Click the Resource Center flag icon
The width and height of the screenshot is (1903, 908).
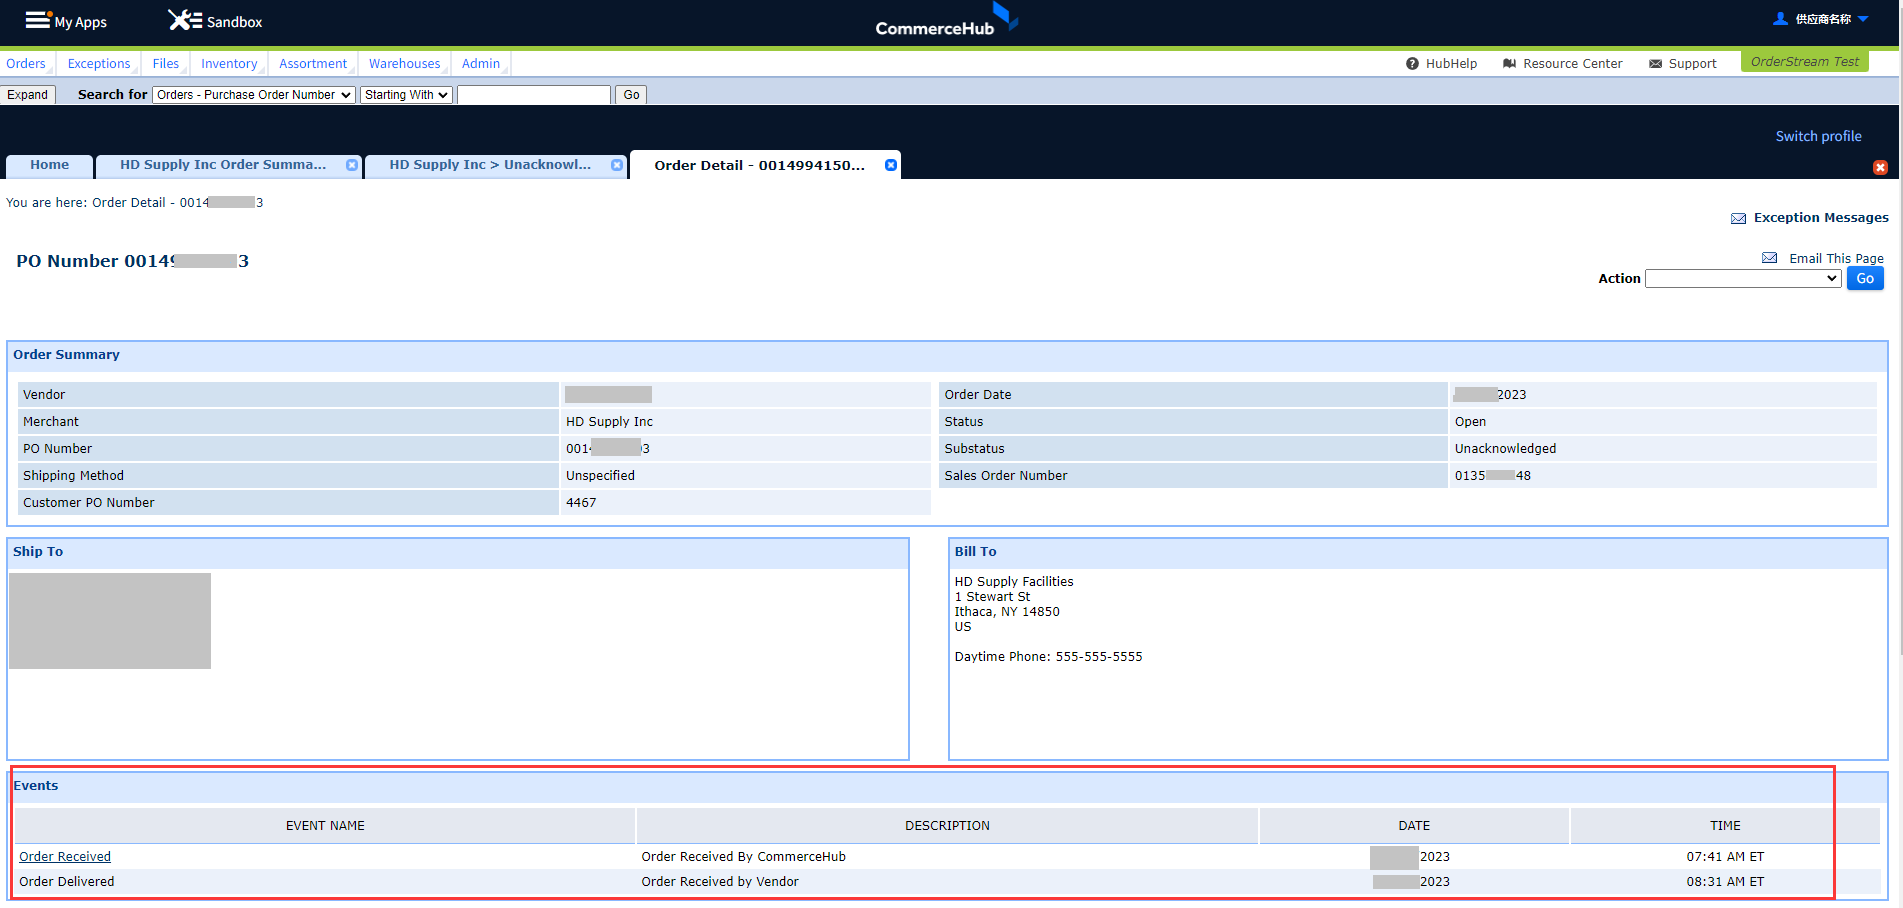(x=1509, y=64)
